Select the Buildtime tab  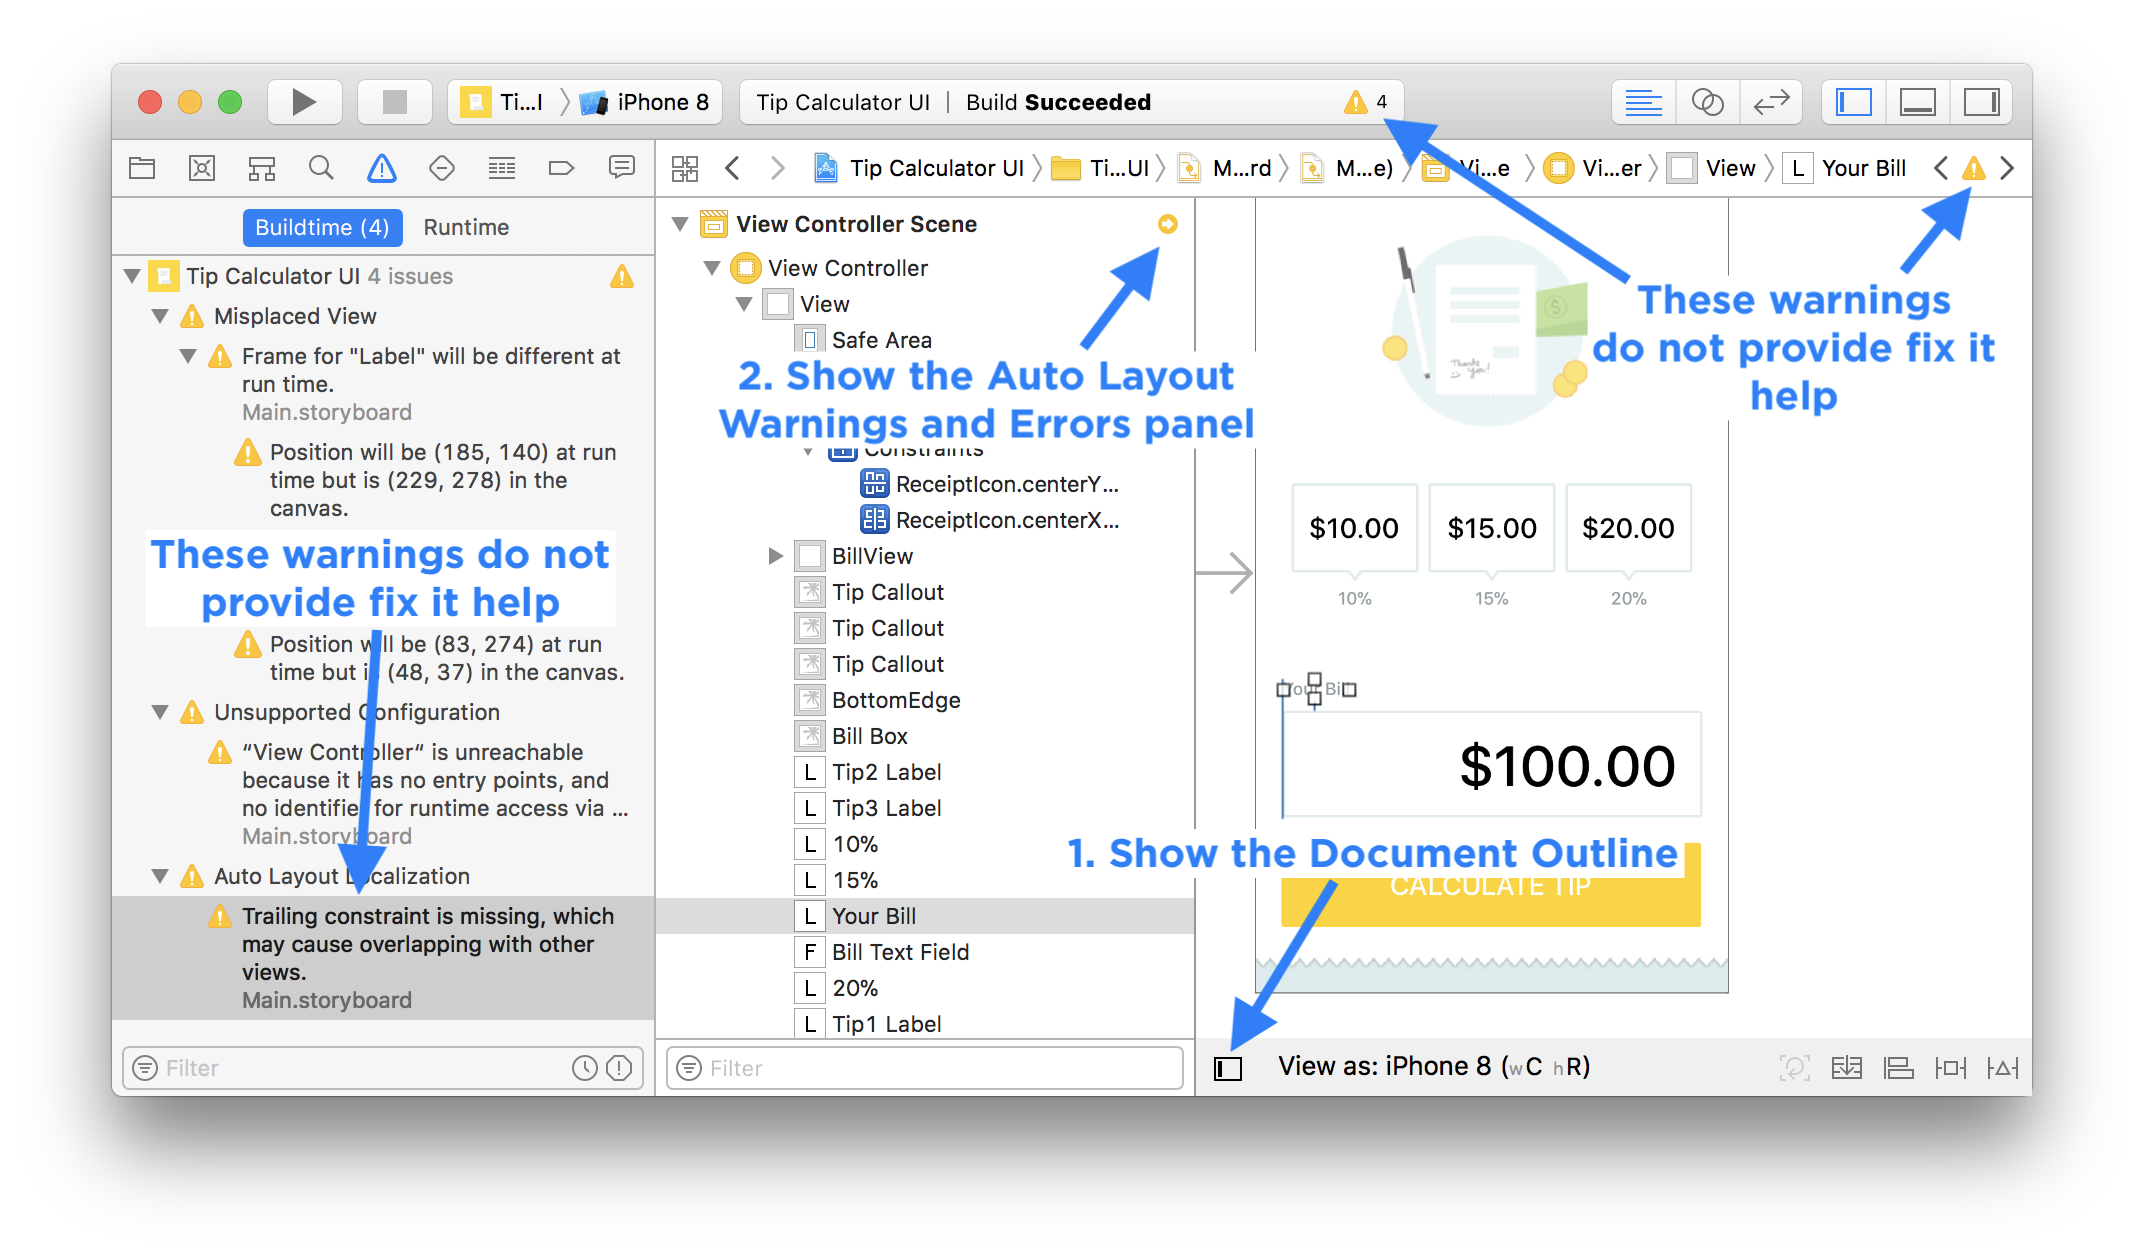321,227
